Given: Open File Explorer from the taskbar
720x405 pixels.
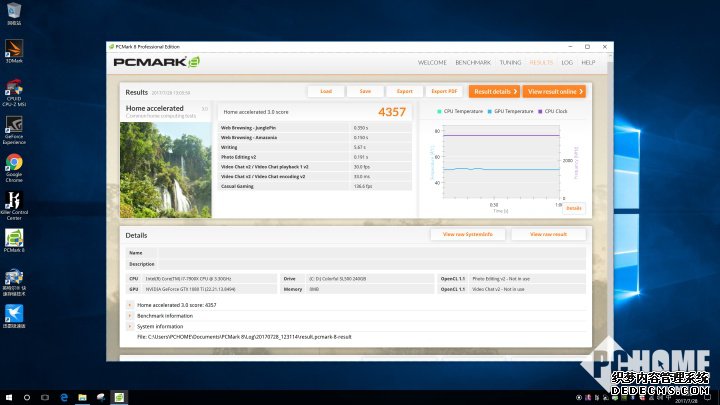Looking at the screenshot, I should click(x=82, y=397).
